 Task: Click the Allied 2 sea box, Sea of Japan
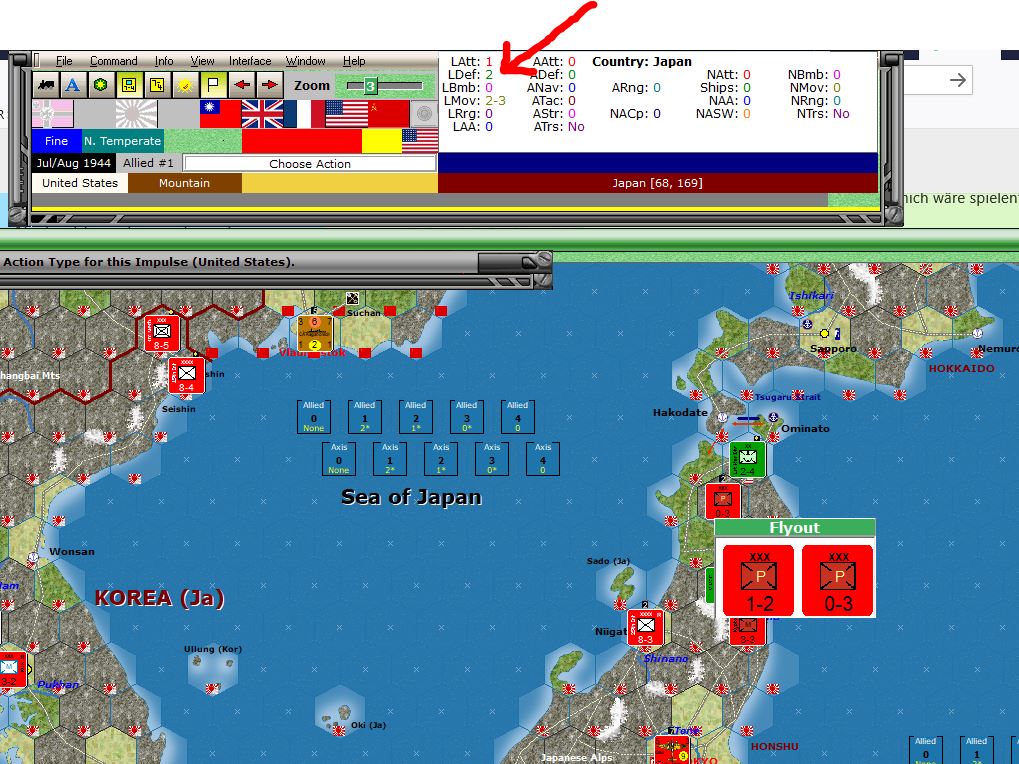pyautogui.click(x=416, y=416)
